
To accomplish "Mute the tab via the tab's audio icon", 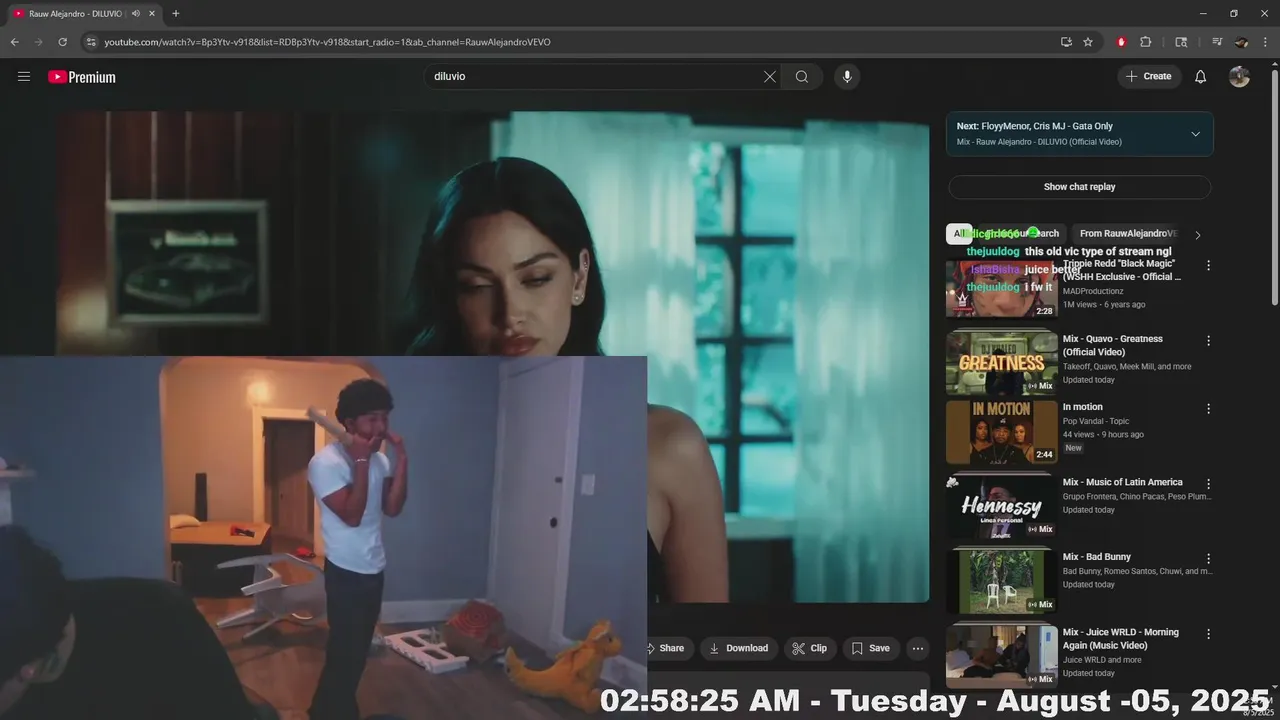I will 135,14.
